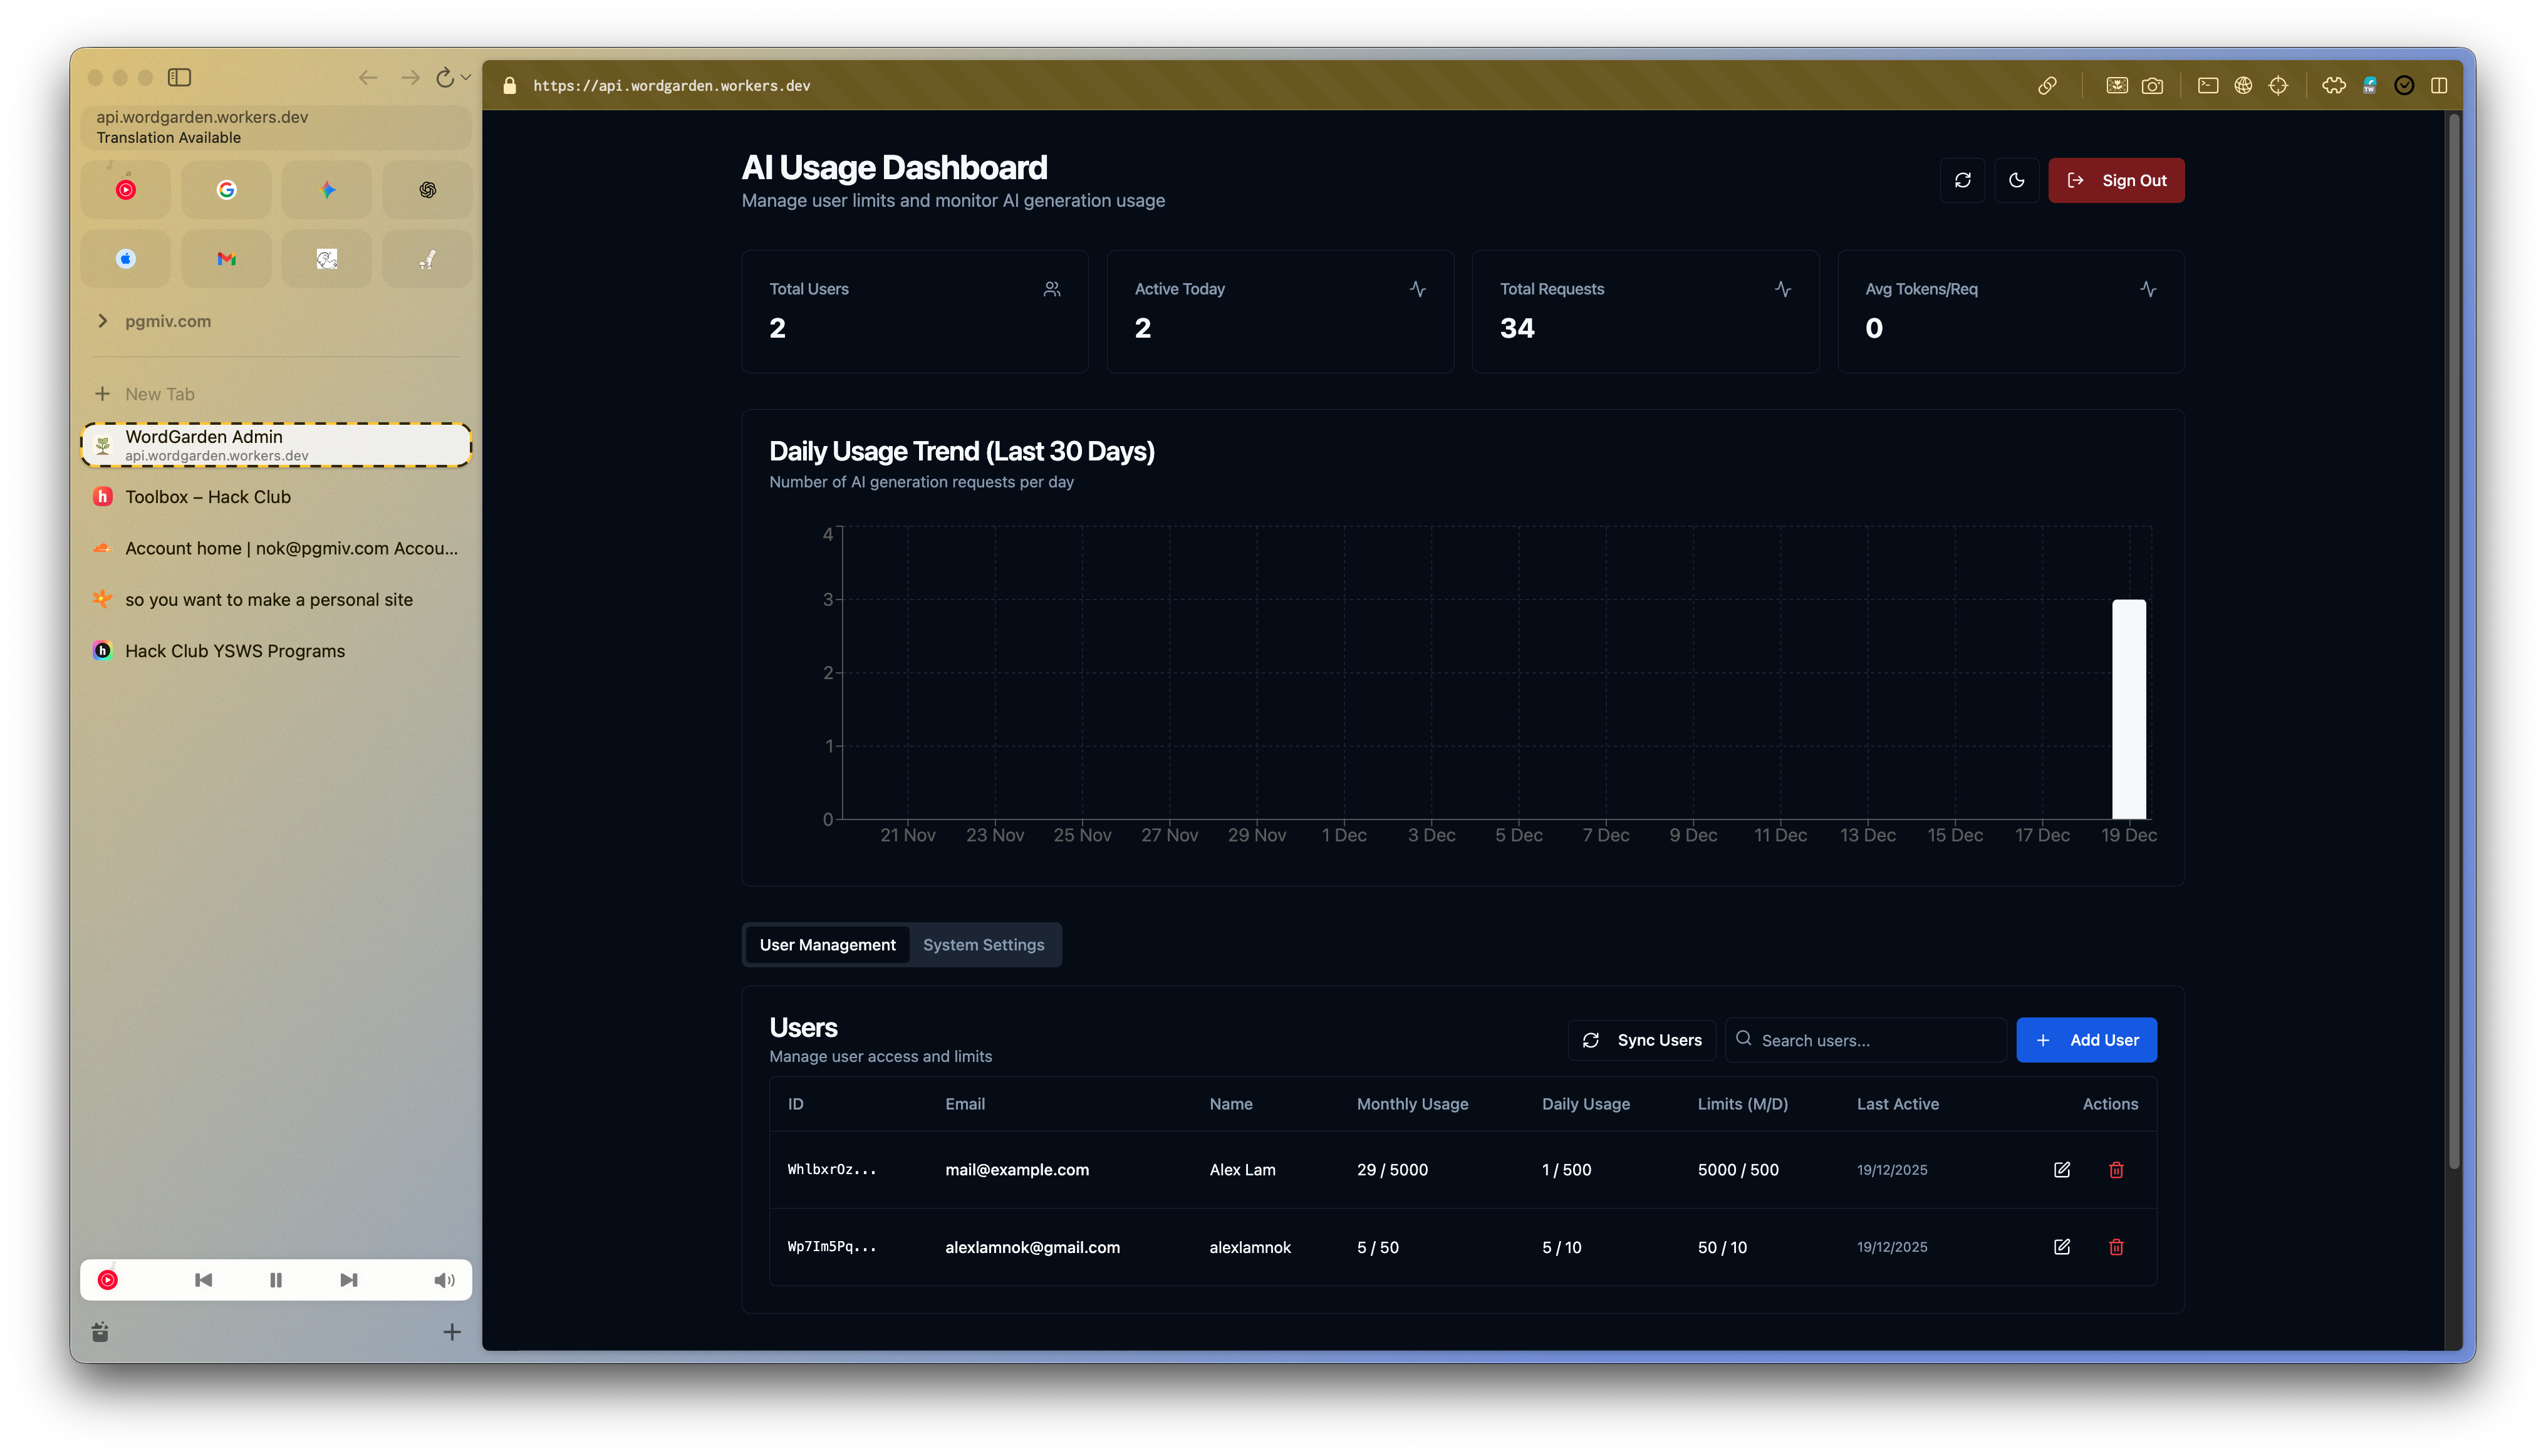Open the Google pinned tab

226,190
